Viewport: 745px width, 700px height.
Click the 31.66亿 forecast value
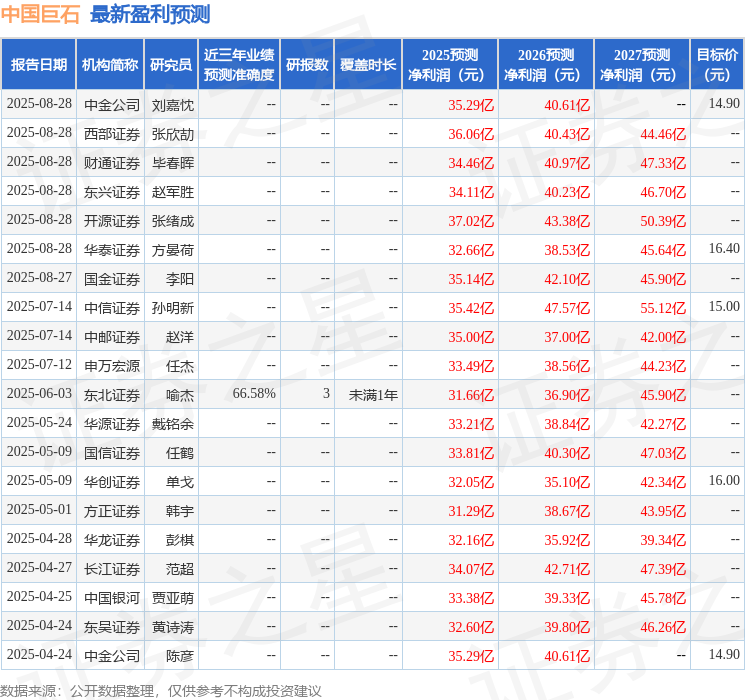coord(471,395)
